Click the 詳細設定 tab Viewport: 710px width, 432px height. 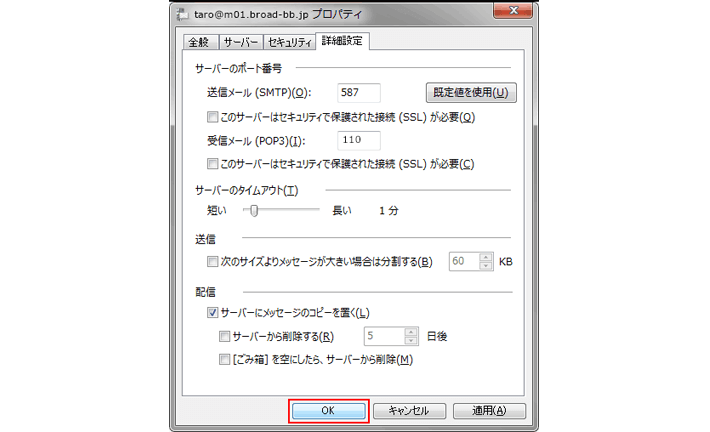pyautogui.click(x=342, y=41)
